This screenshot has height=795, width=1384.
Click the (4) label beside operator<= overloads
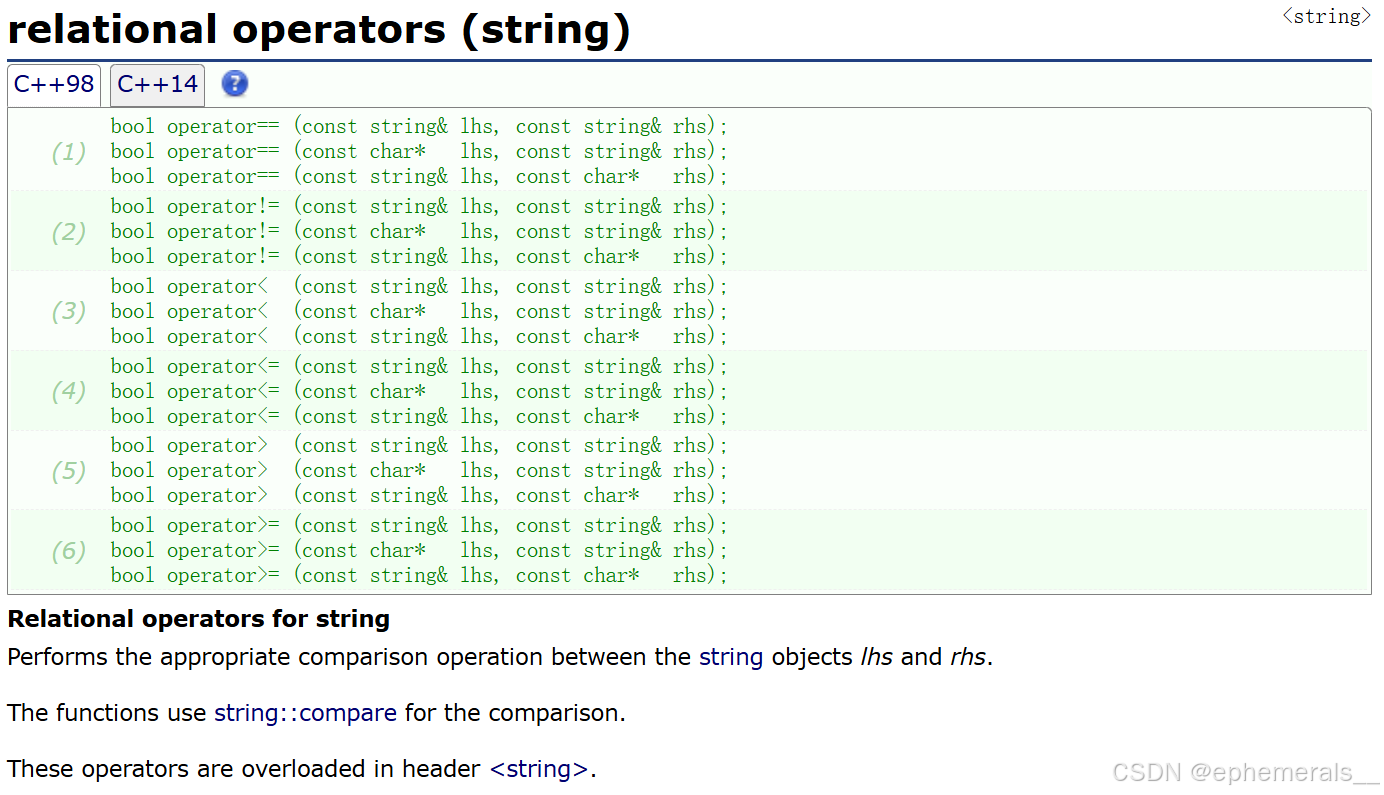pyautogui.click(x=69, y=391)
